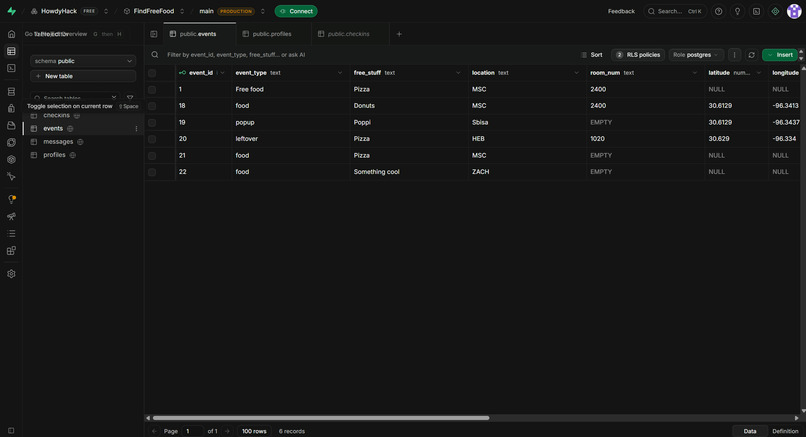This screenshot has height=437, width=806.
Task: Open the event_id column header dropdown
Action: tap(222, 73)
